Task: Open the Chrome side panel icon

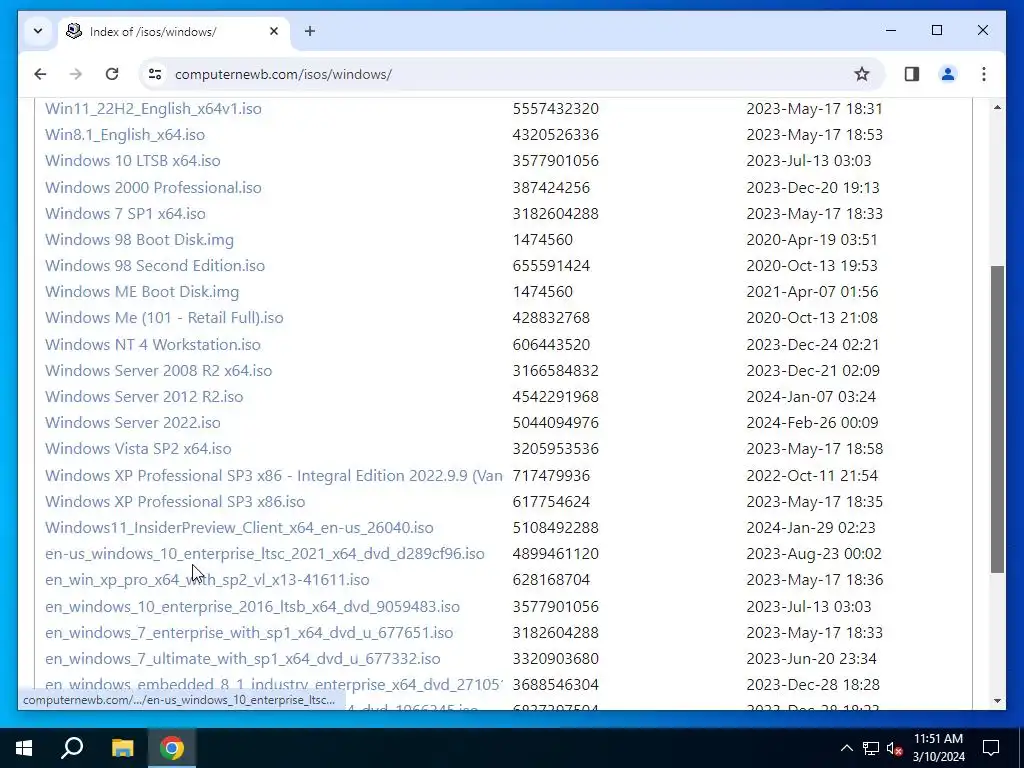Action: point(912,74)
